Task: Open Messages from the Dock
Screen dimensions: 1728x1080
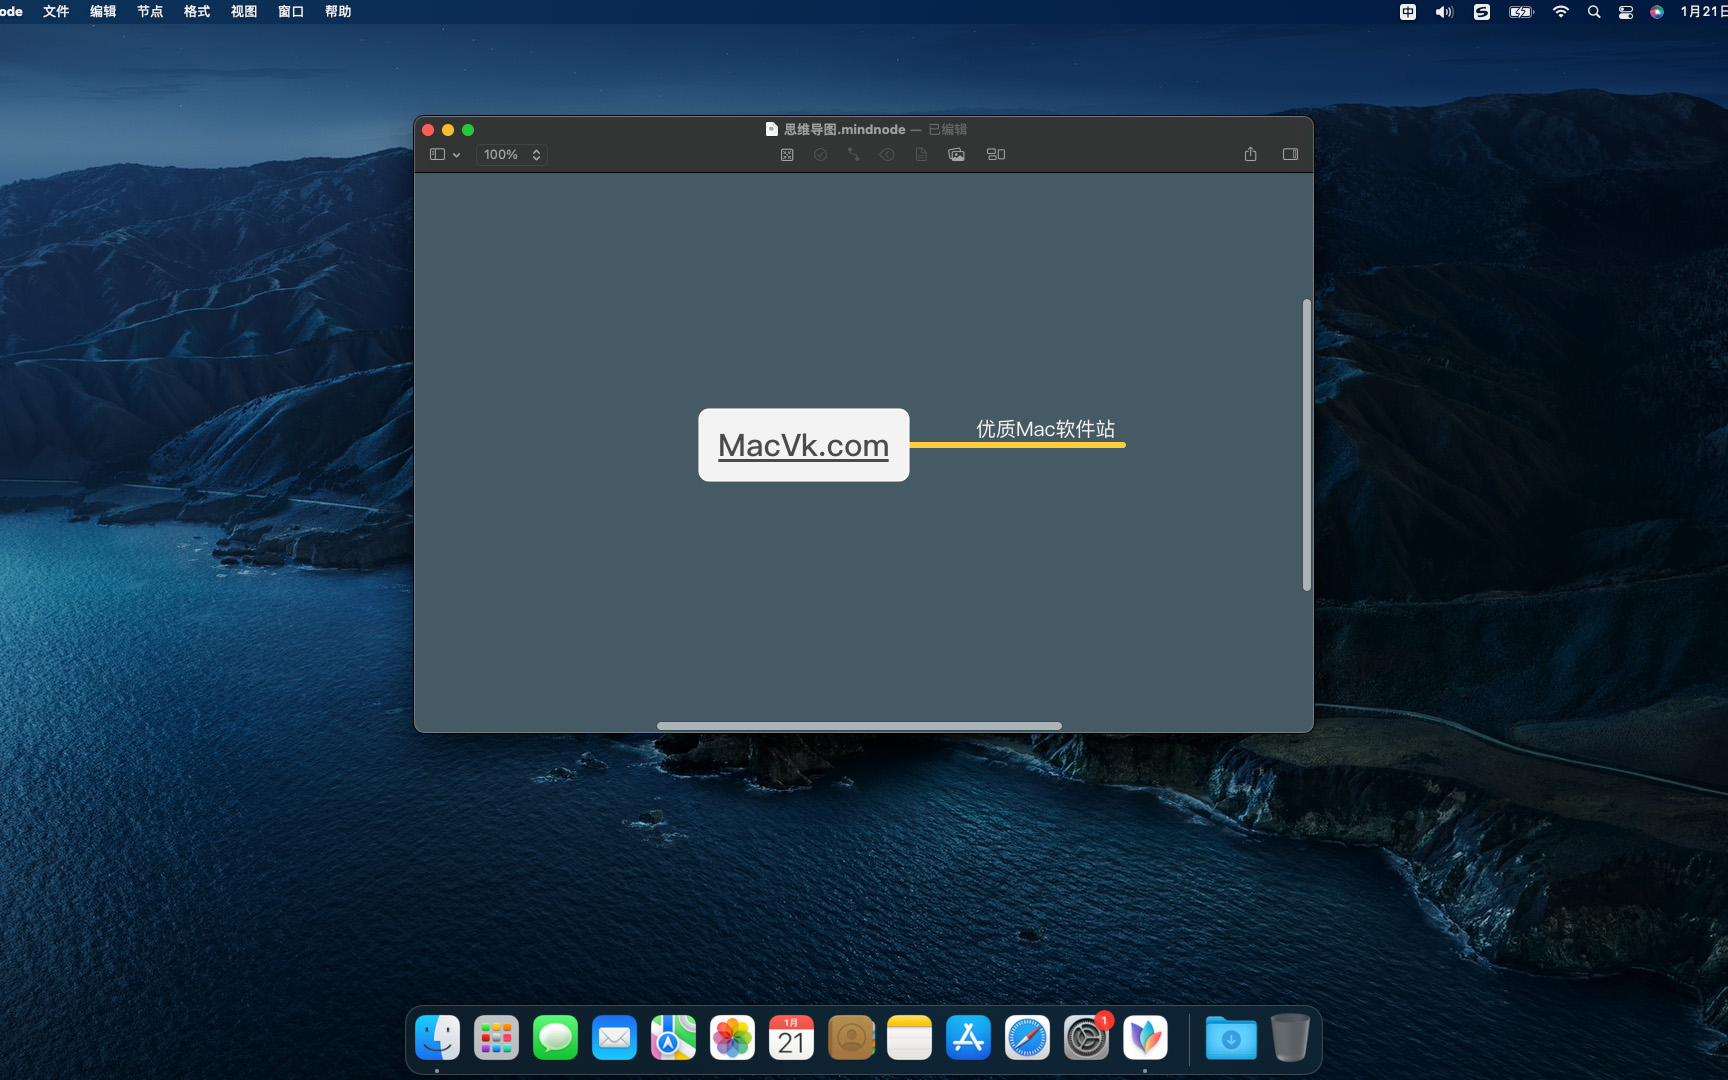Action: pos(555,1038)
